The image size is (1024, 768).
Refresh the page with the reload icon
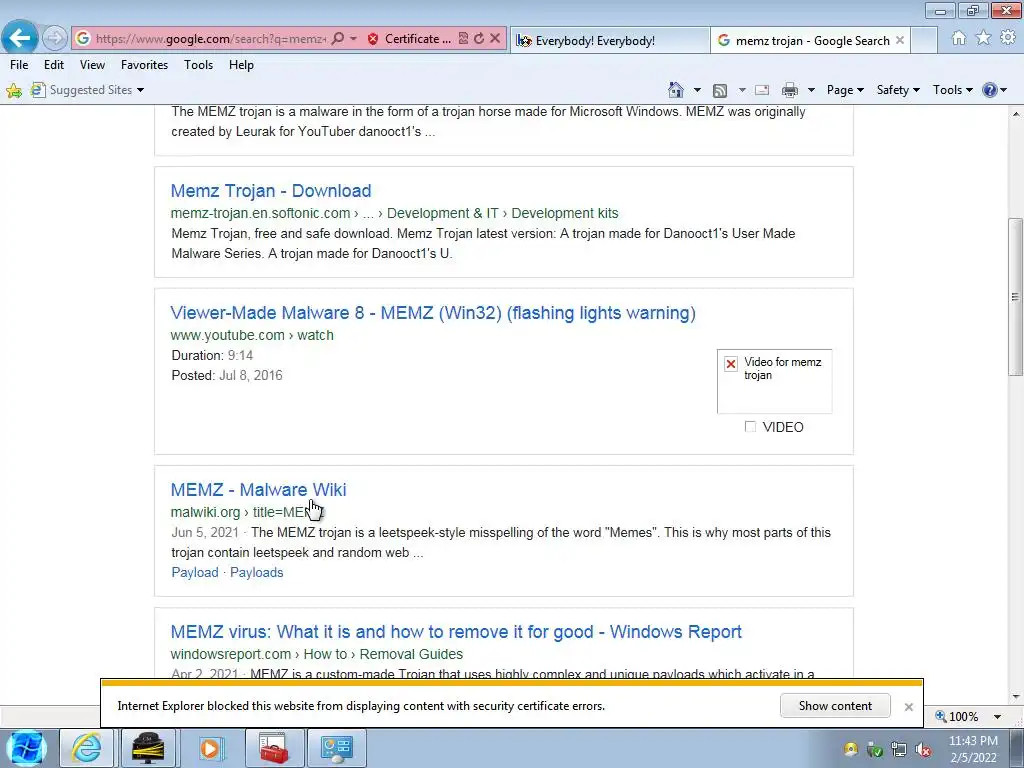tap(479, 39)
